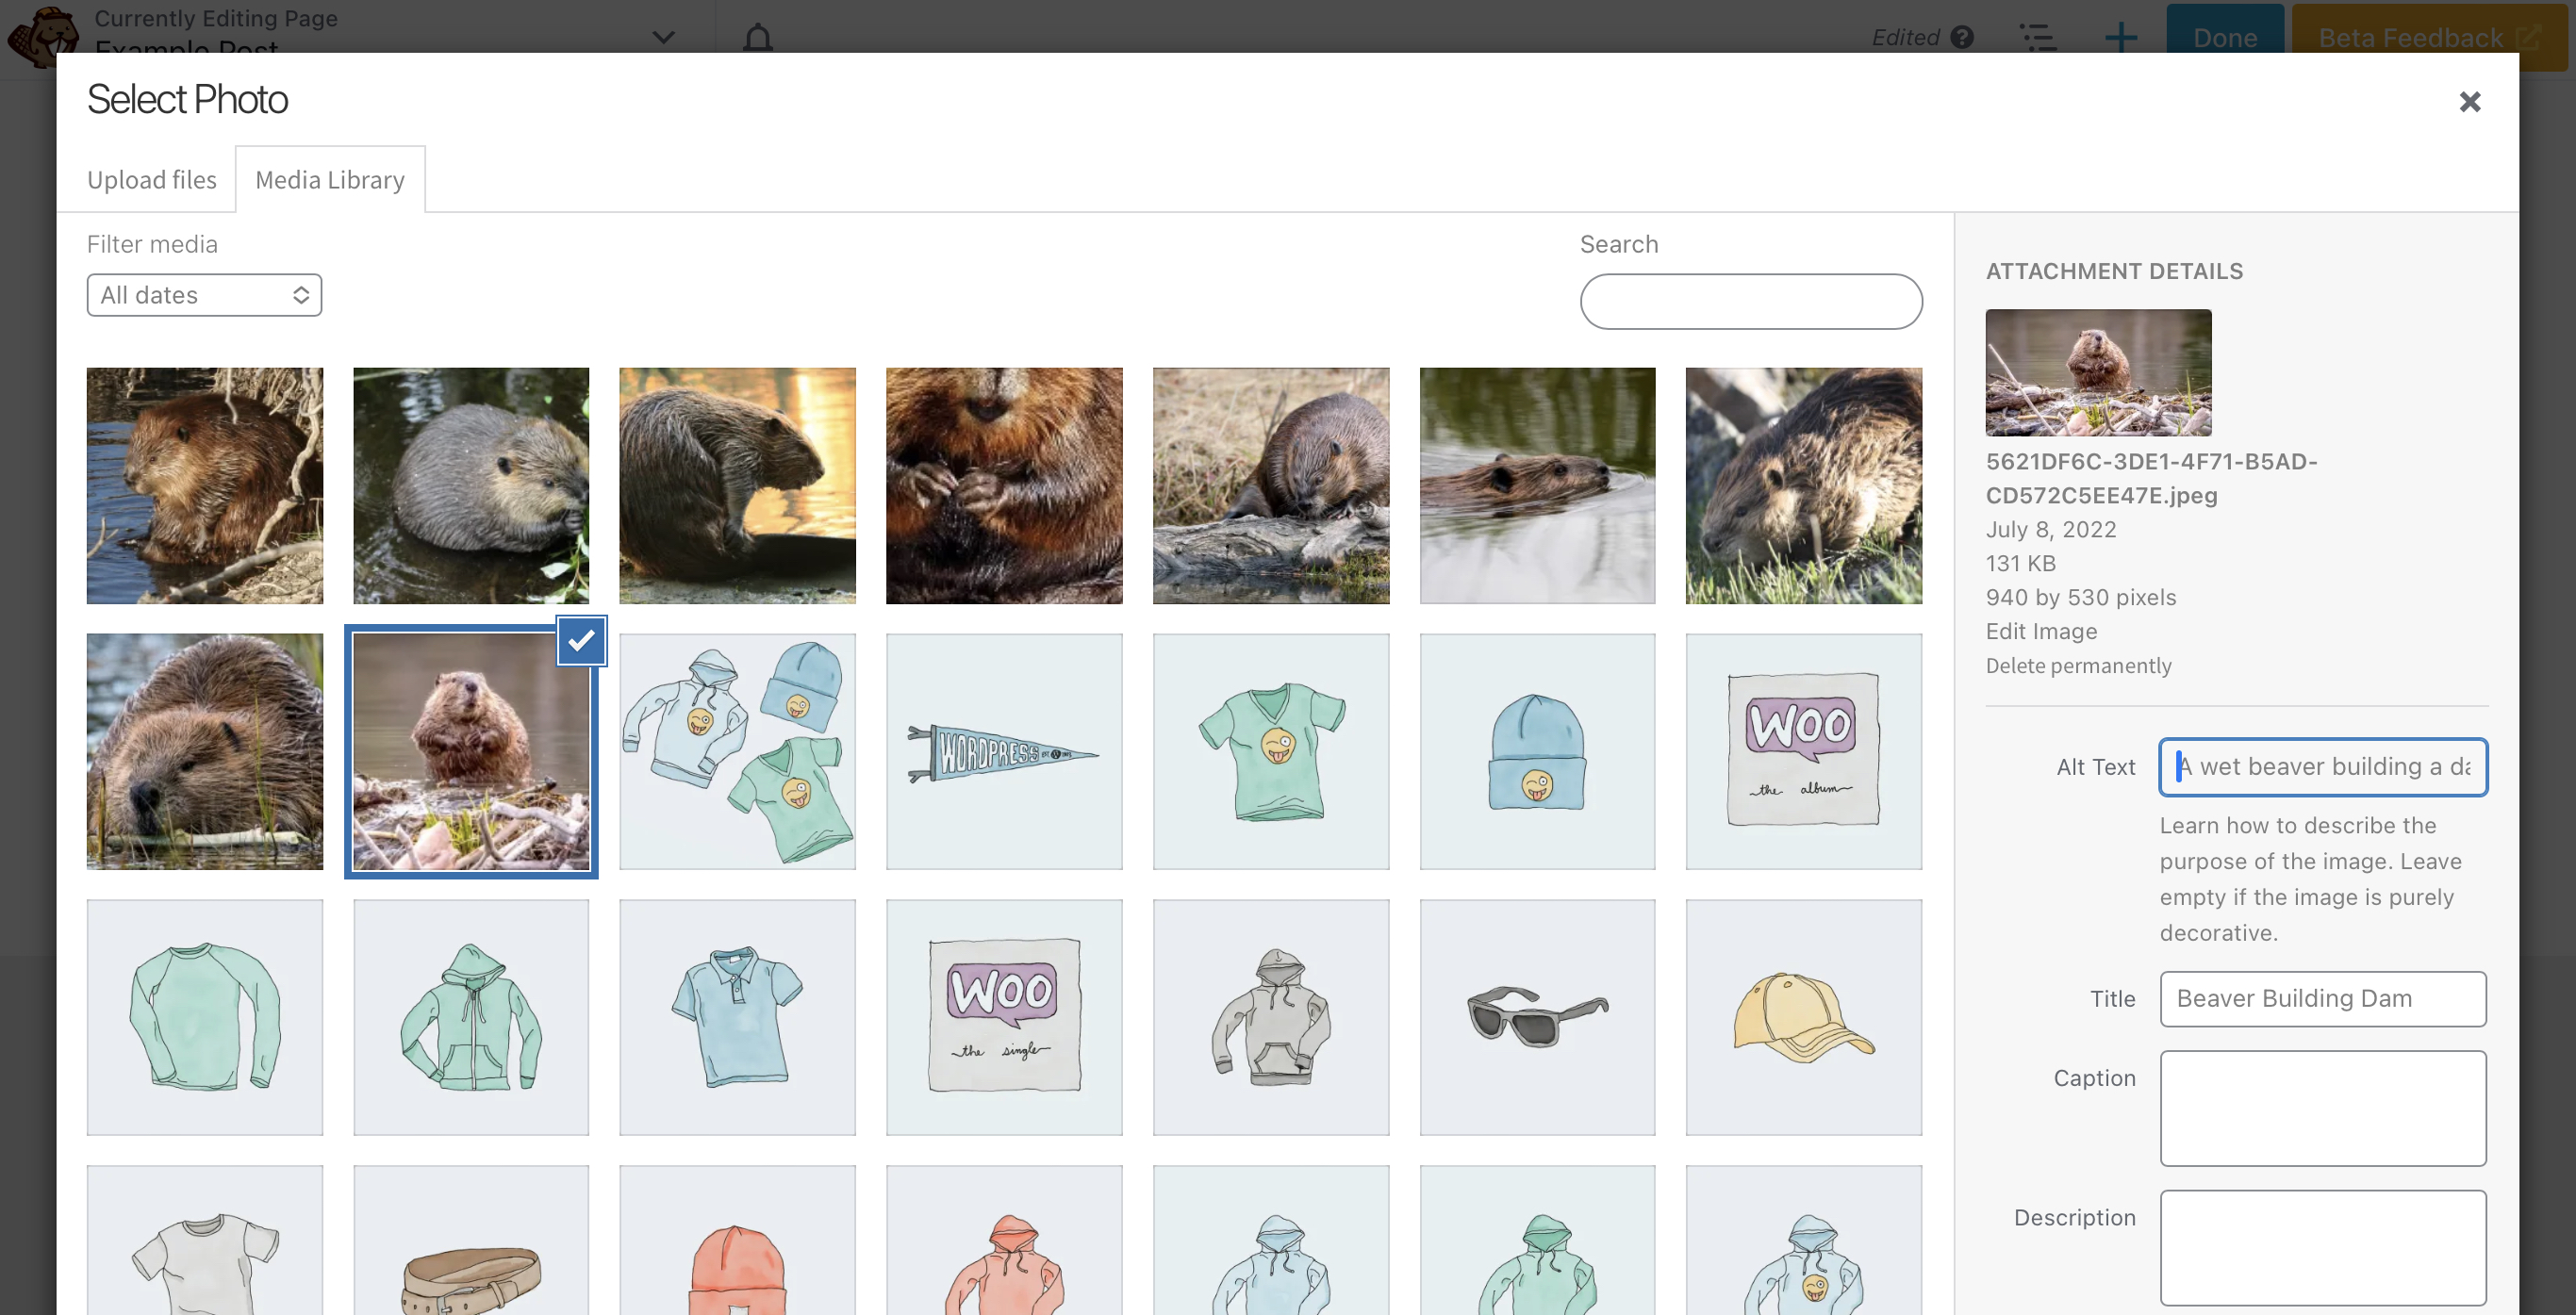Click the media Search field
2576x1315 pixels.
pos(1750,301)
